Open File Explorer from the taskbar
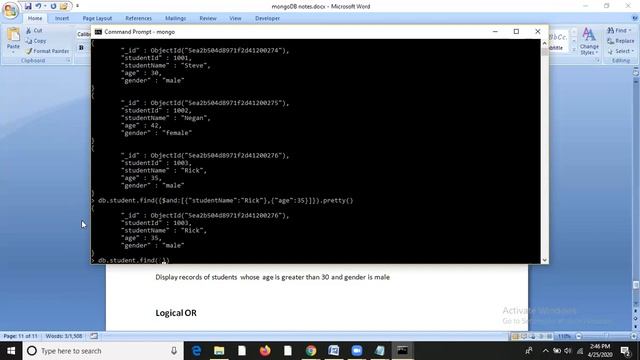 tap(219, 351)
